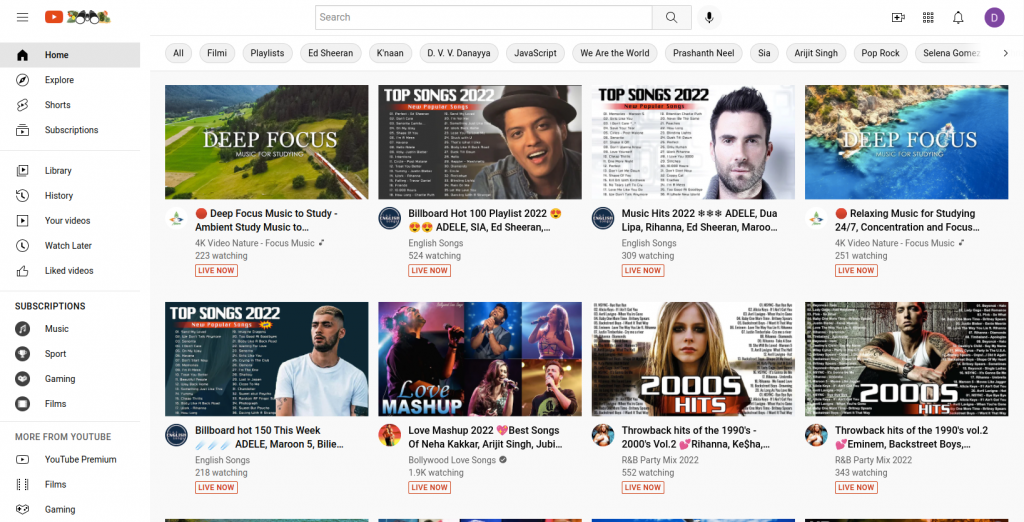1024x522 pixels.
Task: Show notifications via the bell icon
Action: point(958,17)
